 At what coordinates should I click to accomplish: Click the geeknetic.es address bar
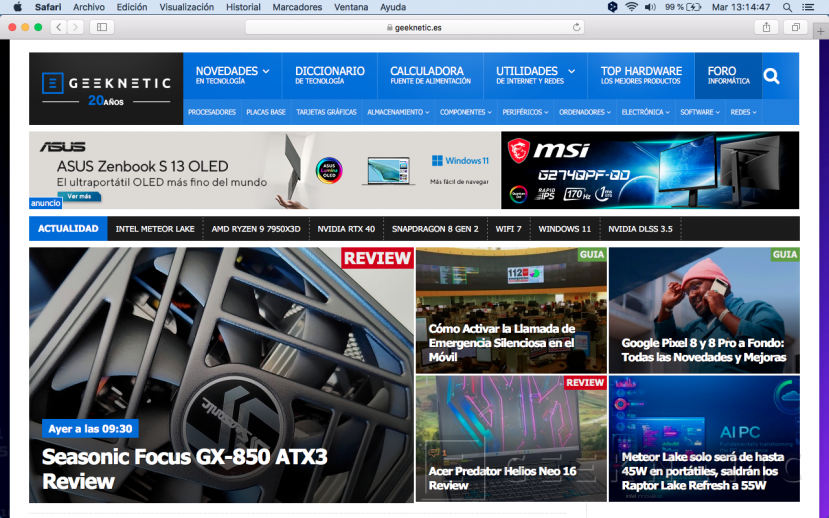point(414,27)
